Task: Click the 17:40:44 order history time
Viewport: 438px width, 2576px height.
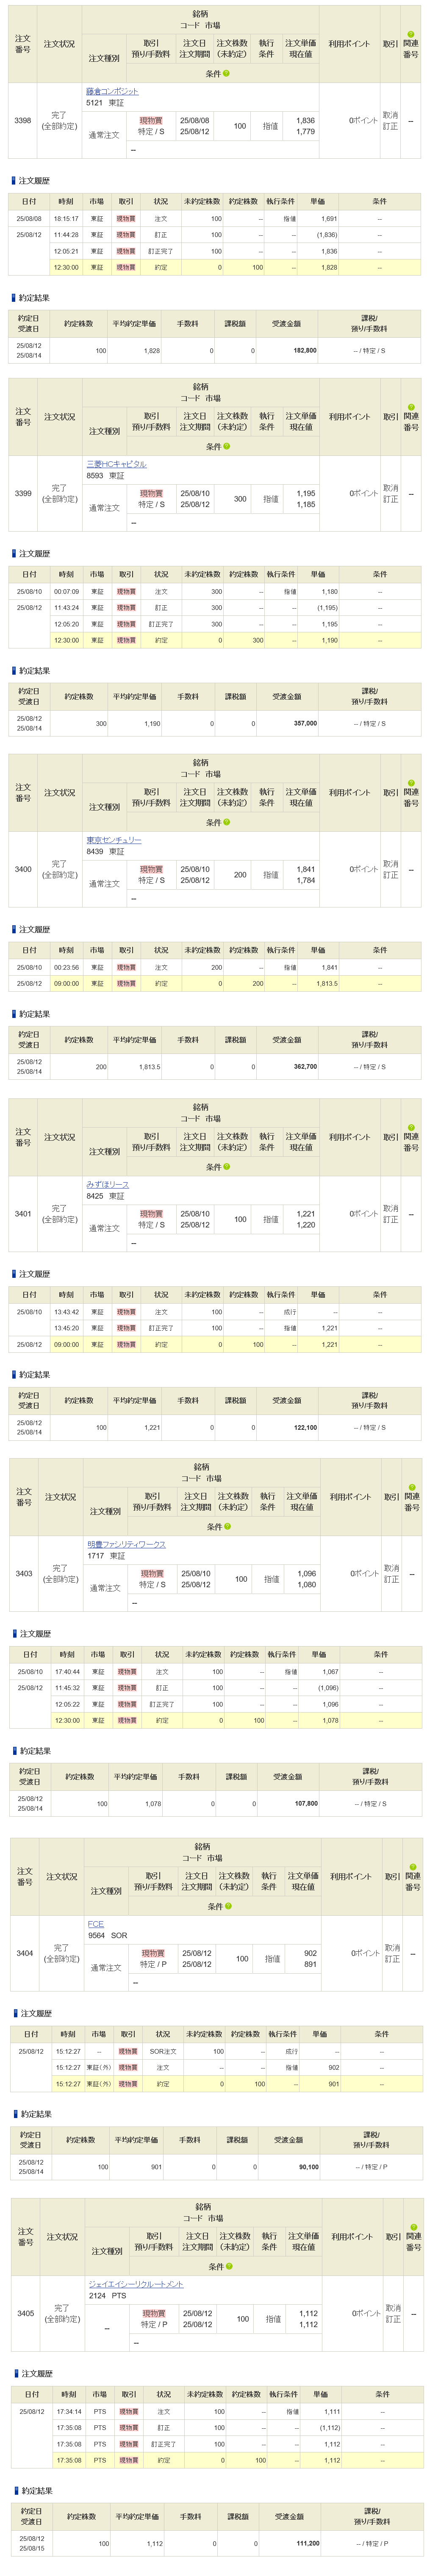Action: (67, 1671)
